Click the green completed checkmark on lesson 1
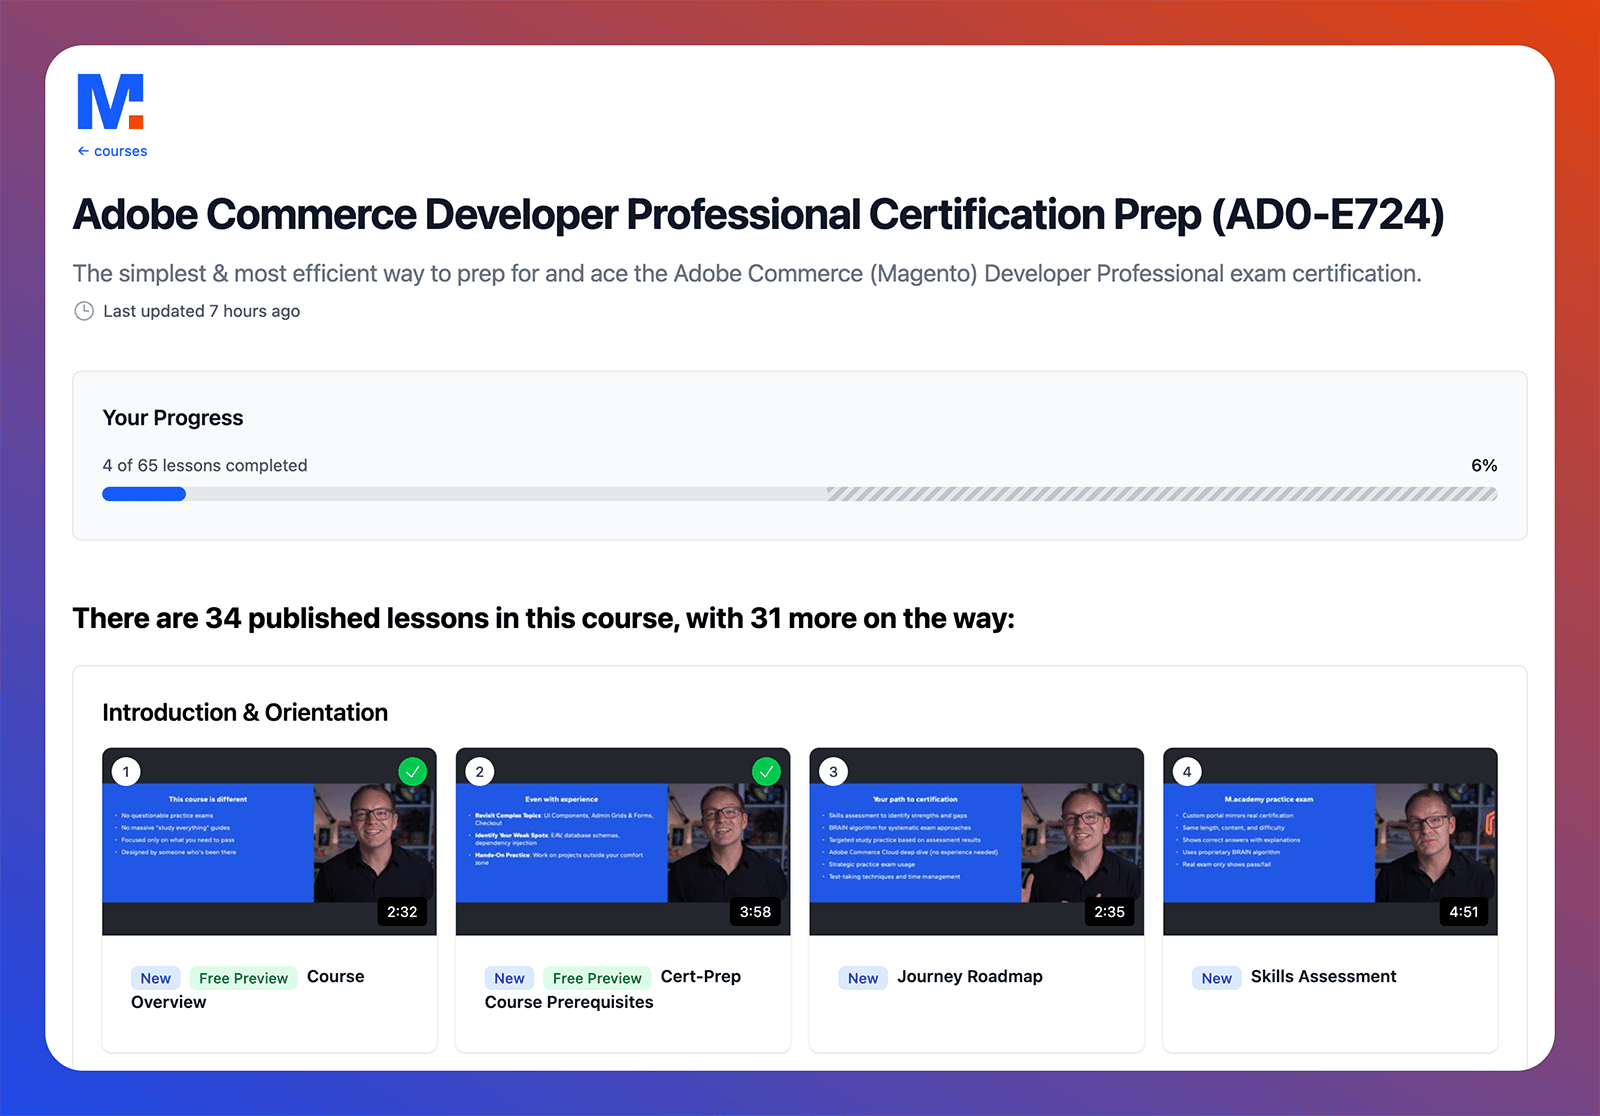Screen dimensions: 1600x1116 pyautogui.click(x=412, y=772)
